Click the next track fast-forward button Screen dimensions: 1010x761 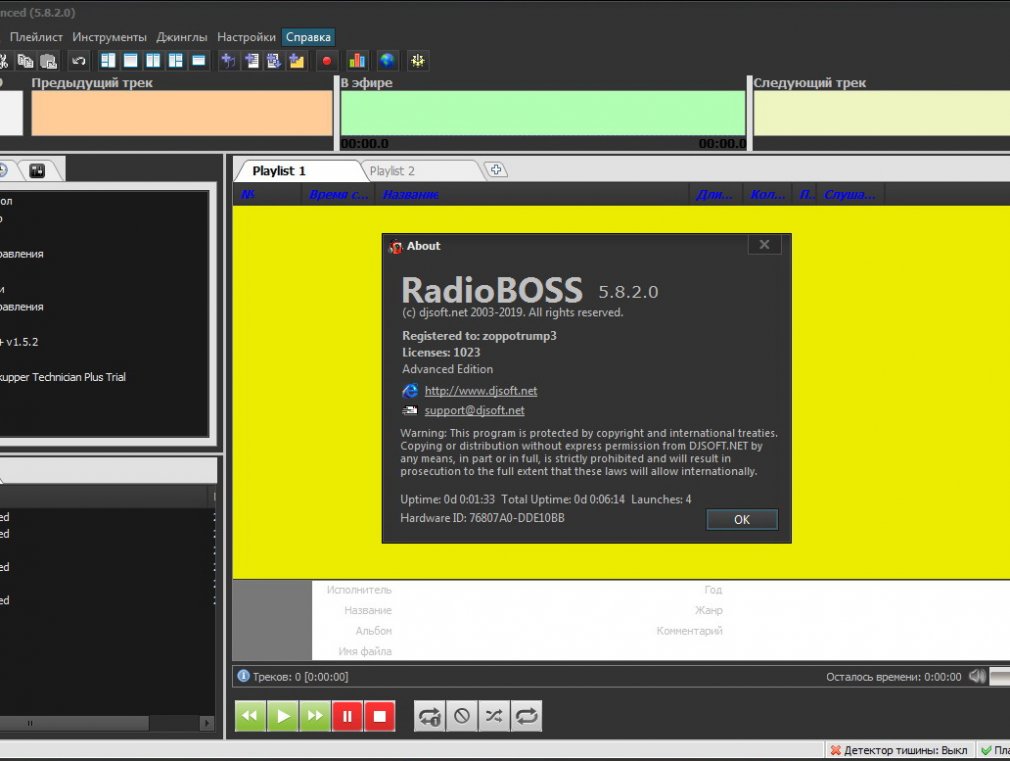[x=315, y=716]
